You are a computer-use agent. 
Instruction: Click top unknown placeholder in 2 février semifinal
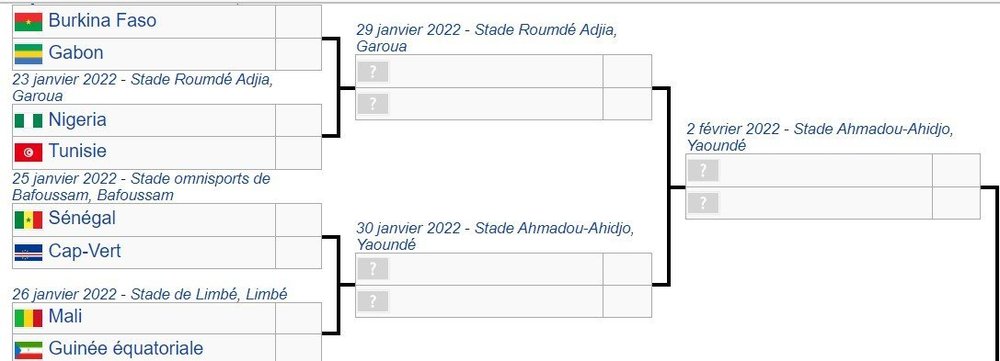pos(703,170)
